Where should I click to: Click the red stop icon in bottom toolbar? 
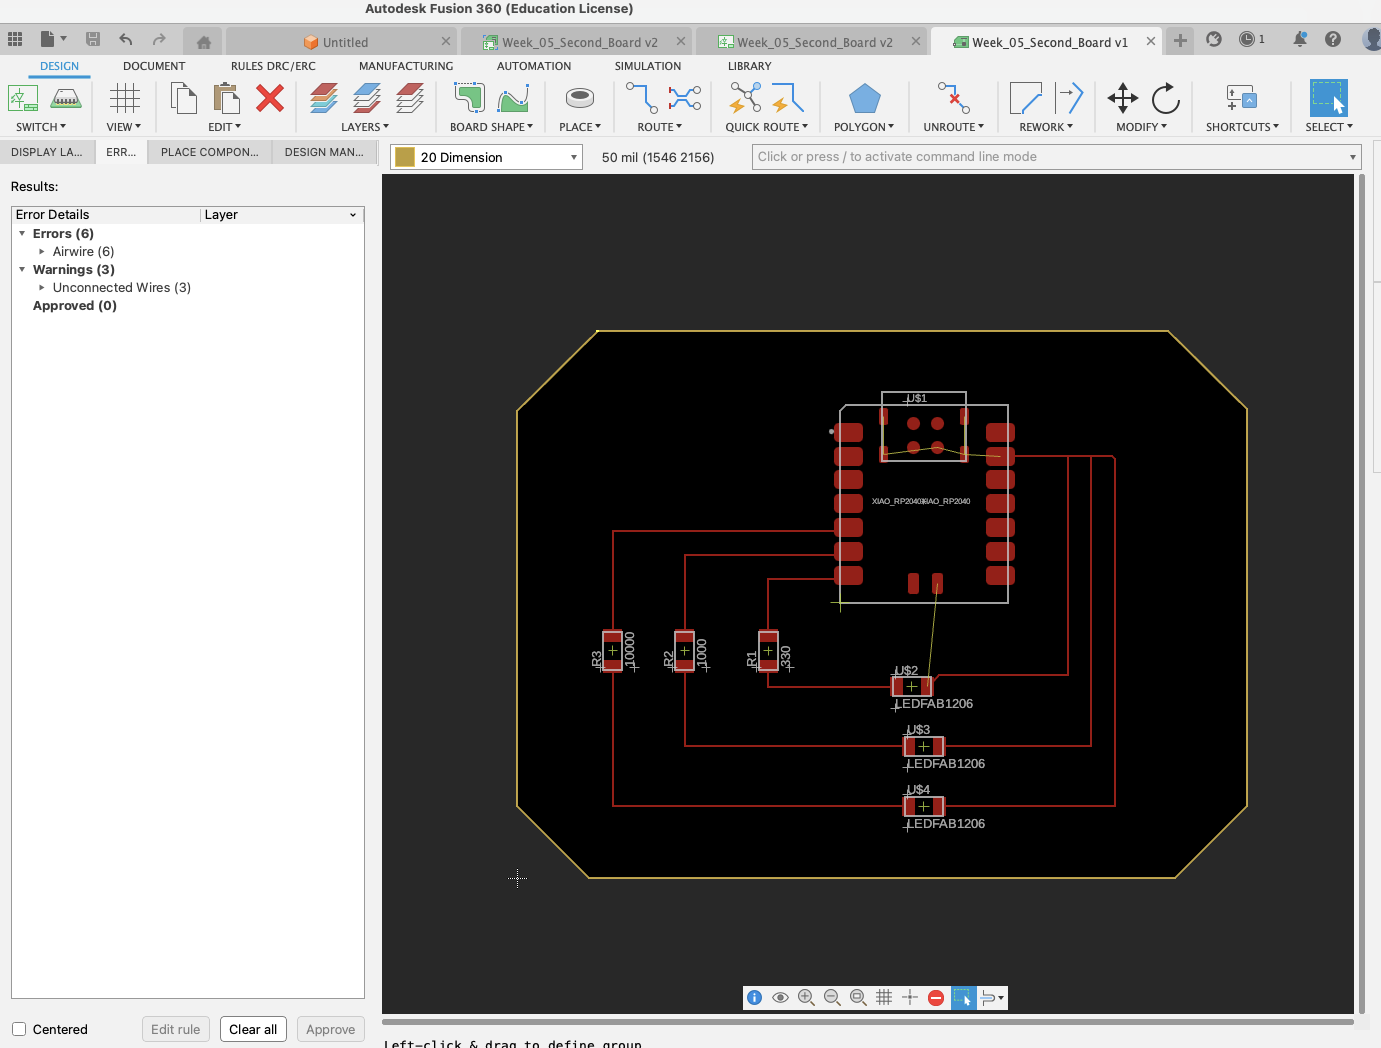click(x=936, y=997)
